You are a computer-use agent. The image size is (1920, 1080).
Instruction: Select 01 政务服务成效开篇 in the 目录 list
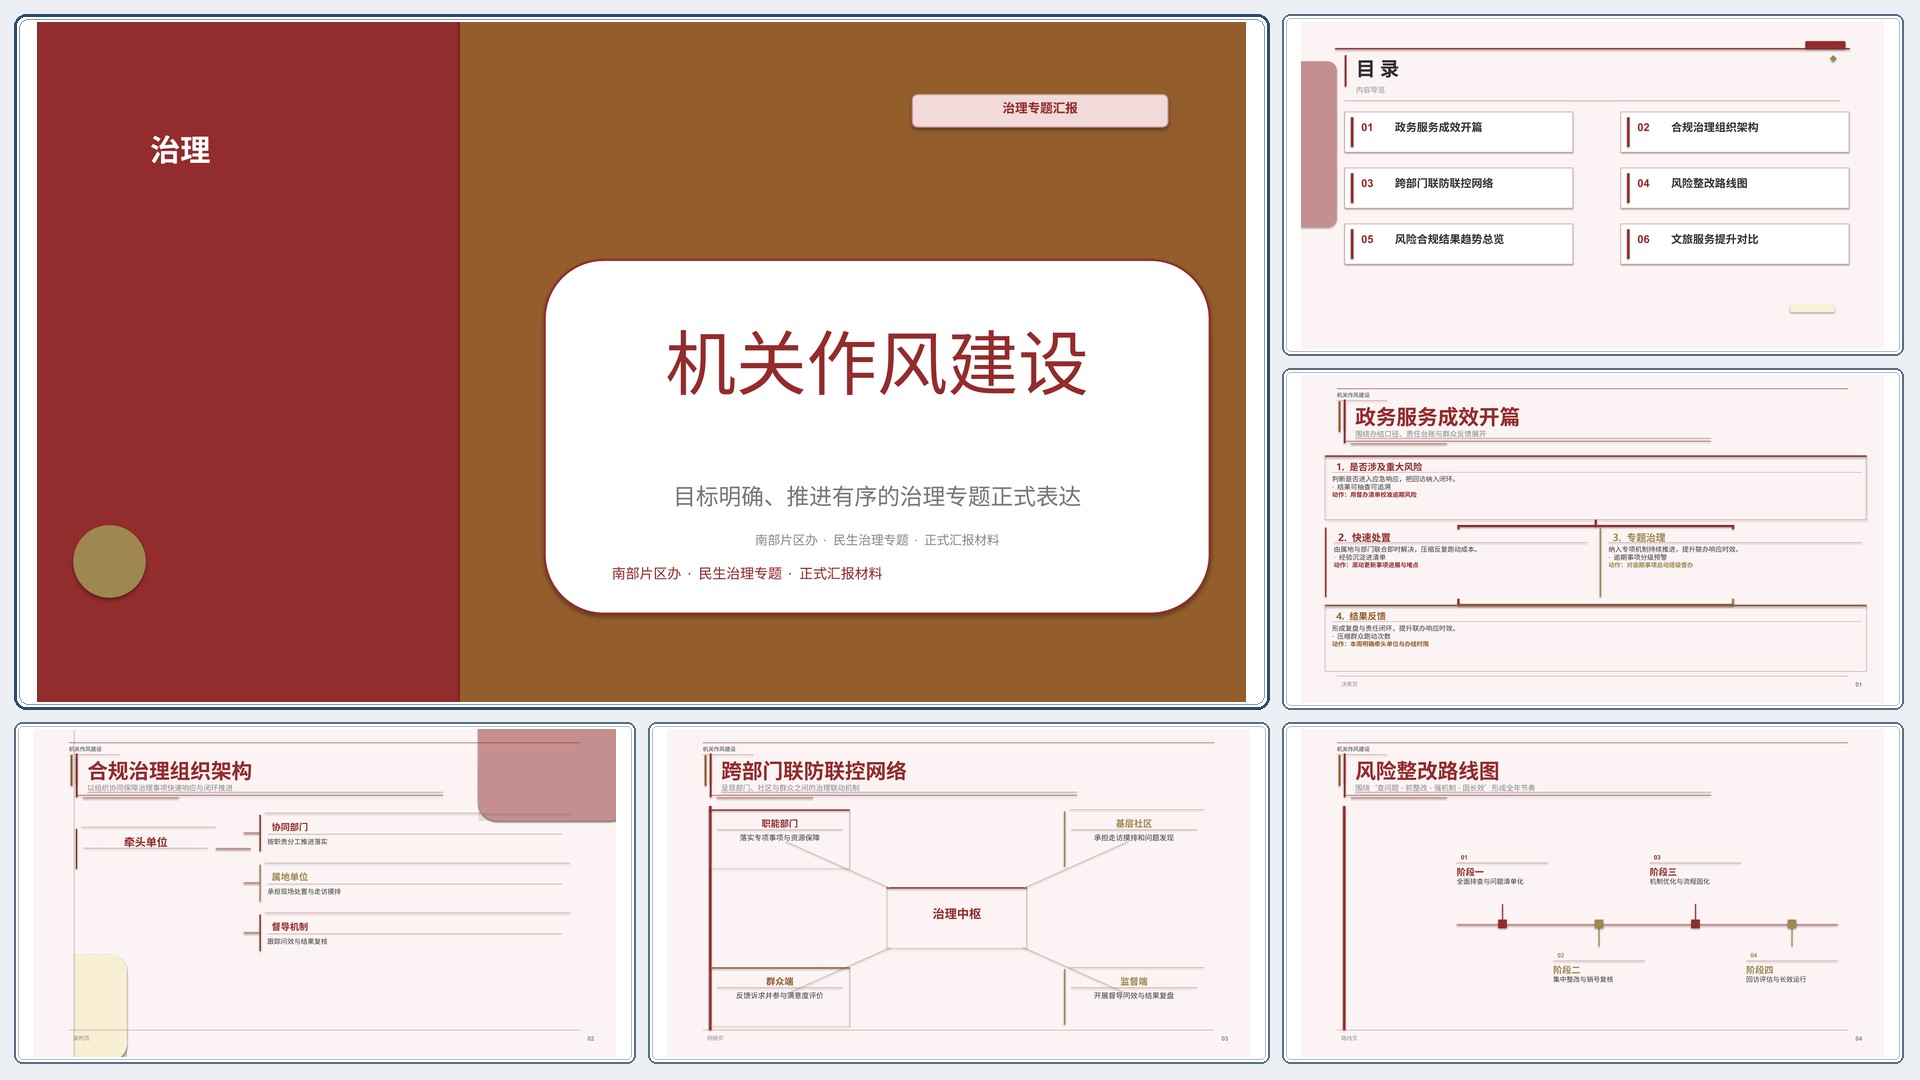pyautogui.click(x=1458, y=131)
